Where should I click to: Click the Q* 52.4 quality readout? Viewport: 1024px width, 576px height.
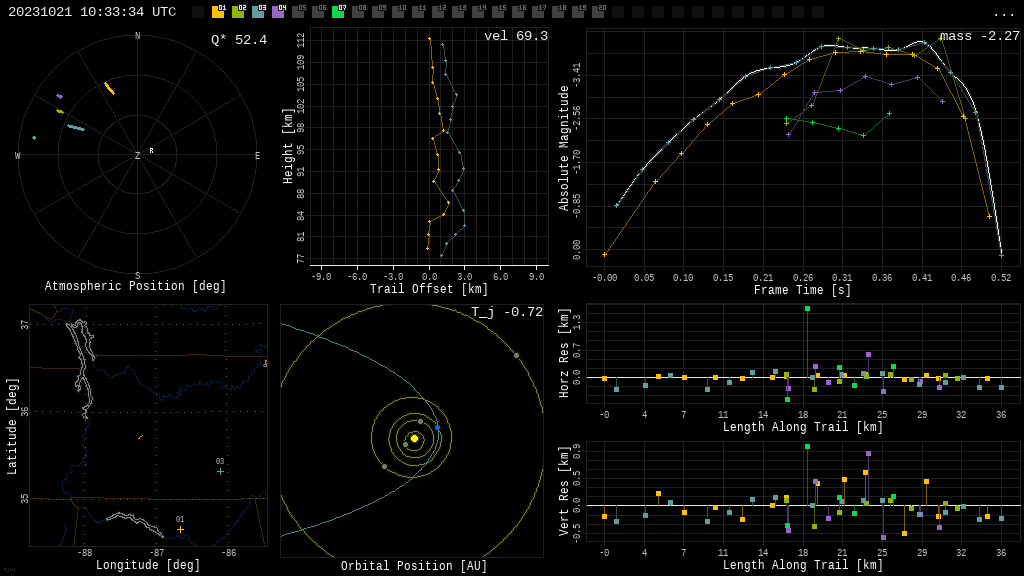click(238, 40)
